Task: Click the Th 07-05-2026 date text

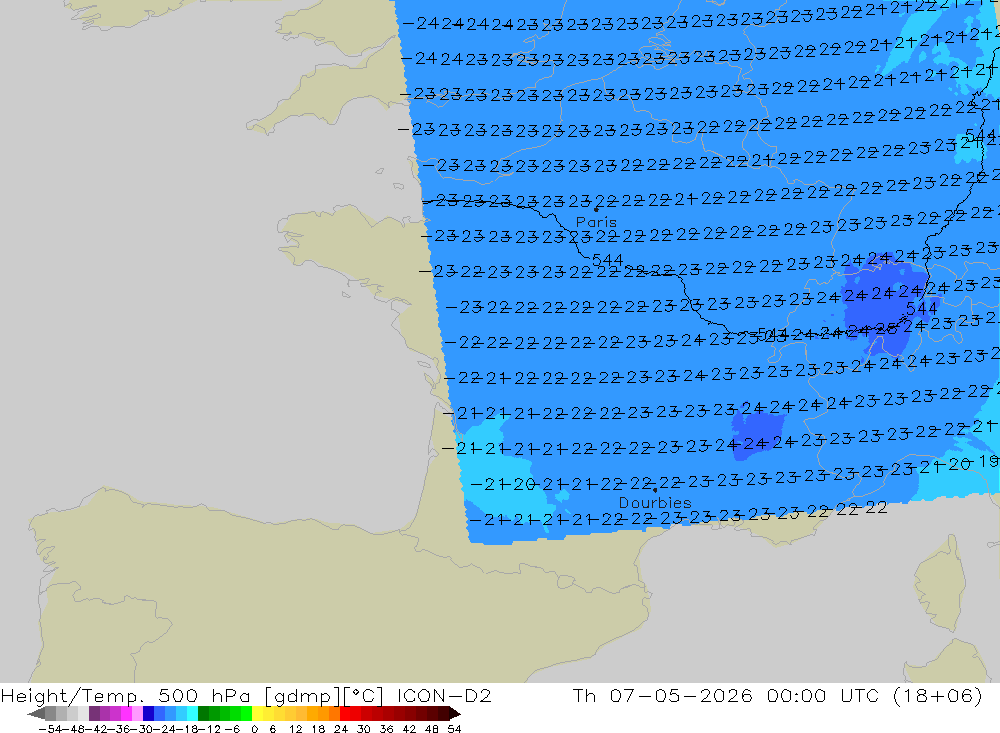Action: [x=662, y=695]
